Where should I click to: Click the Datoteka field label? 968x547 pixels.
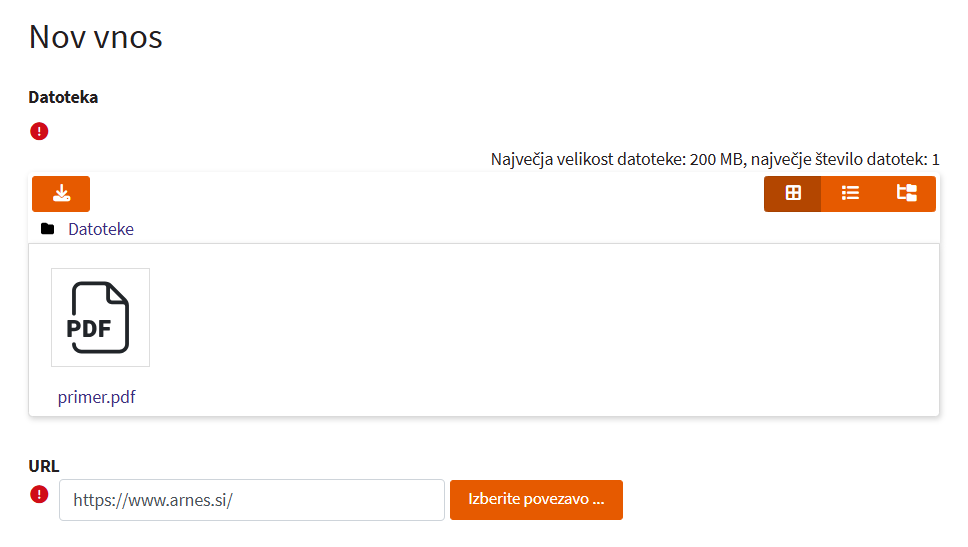pyautogui.click(x=63, y=97)
